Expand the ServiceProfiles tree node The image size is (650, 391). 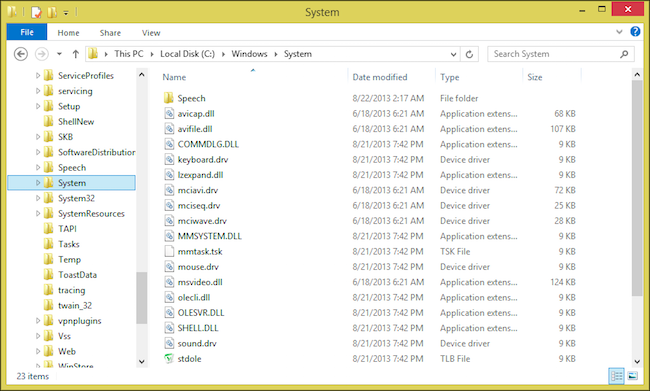[38, 75]
